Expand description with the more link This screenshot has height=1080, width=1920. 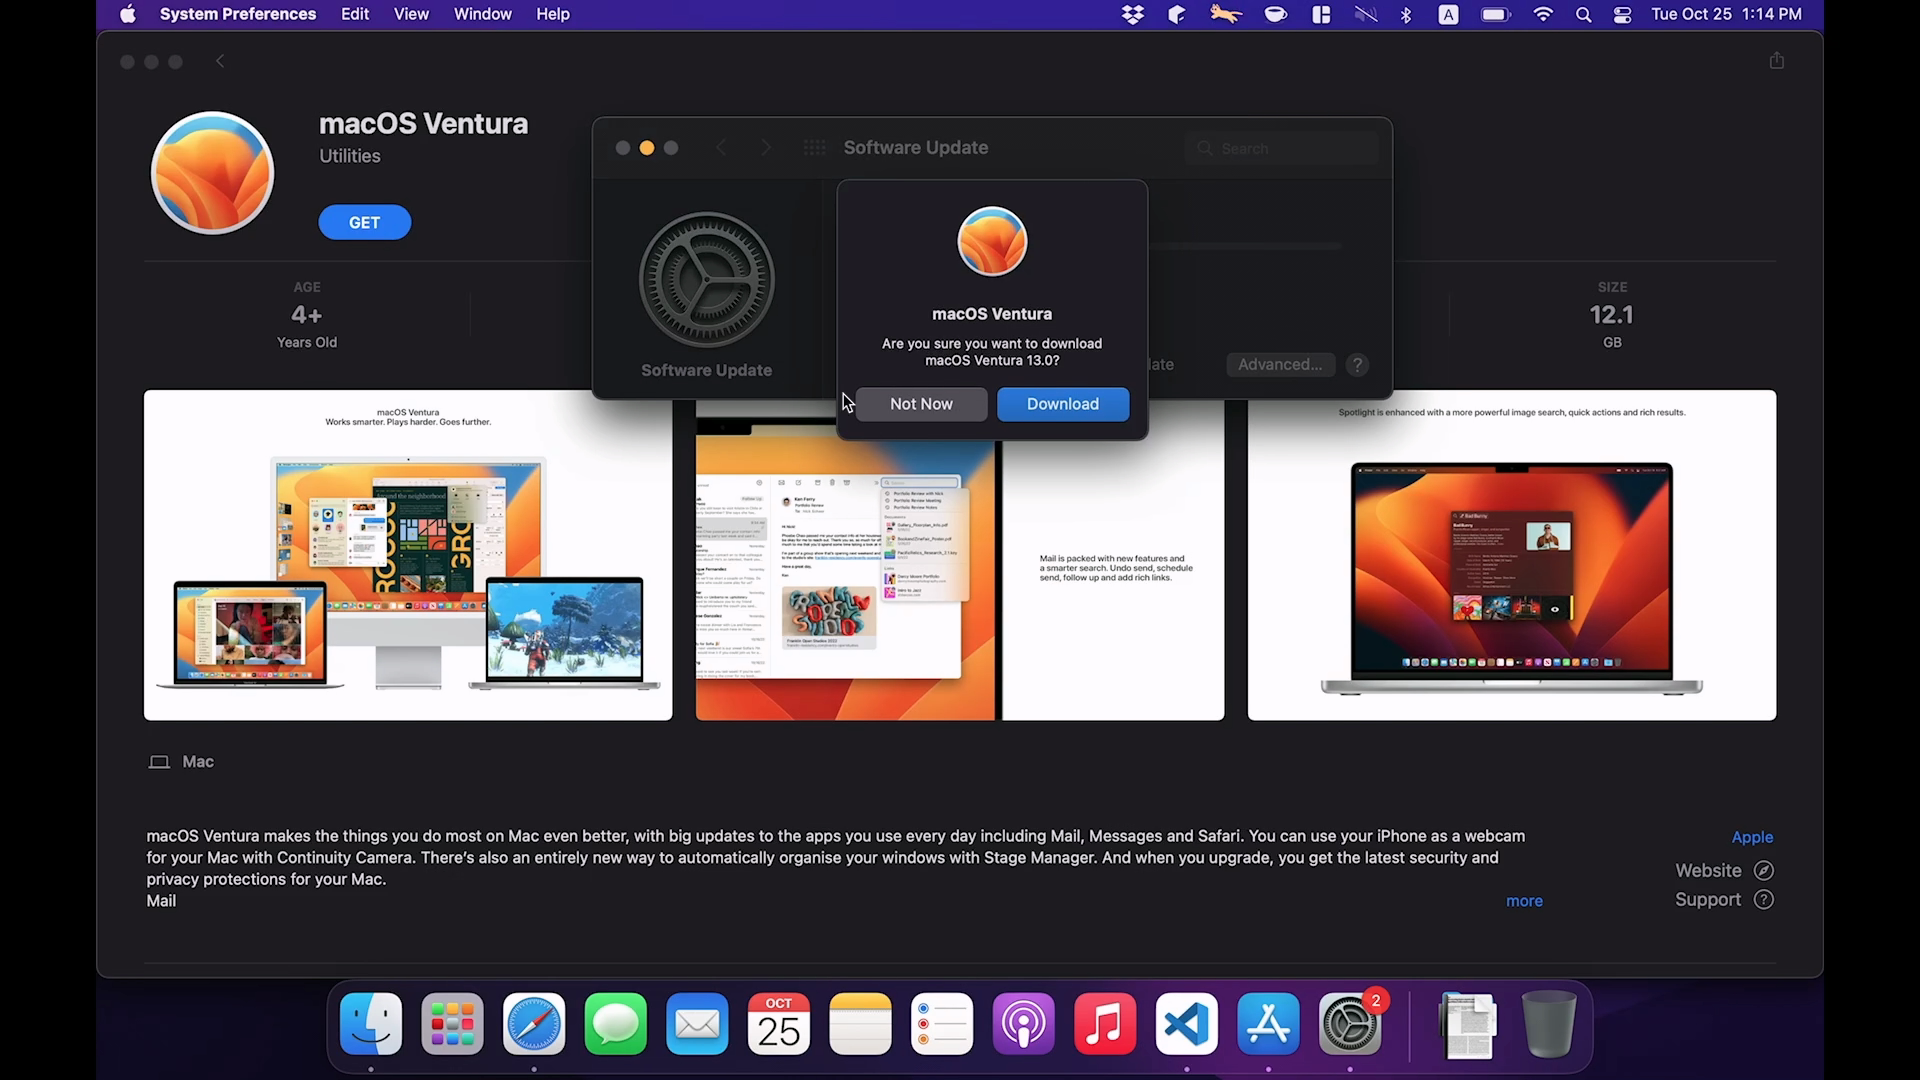tap(1524, 901)
